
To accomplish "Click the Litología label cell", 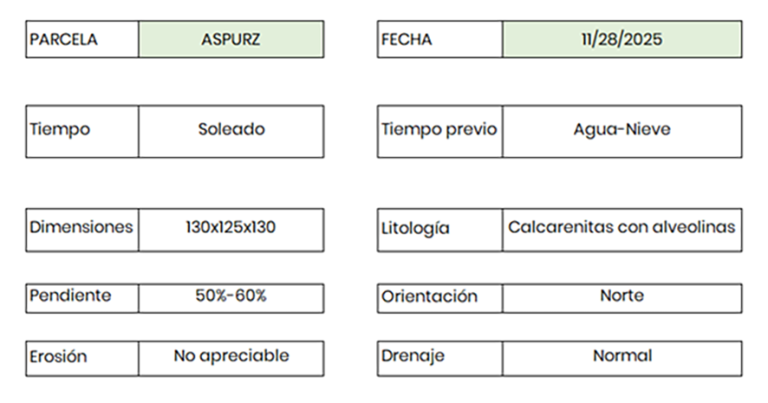I will (x=440, y=229).
